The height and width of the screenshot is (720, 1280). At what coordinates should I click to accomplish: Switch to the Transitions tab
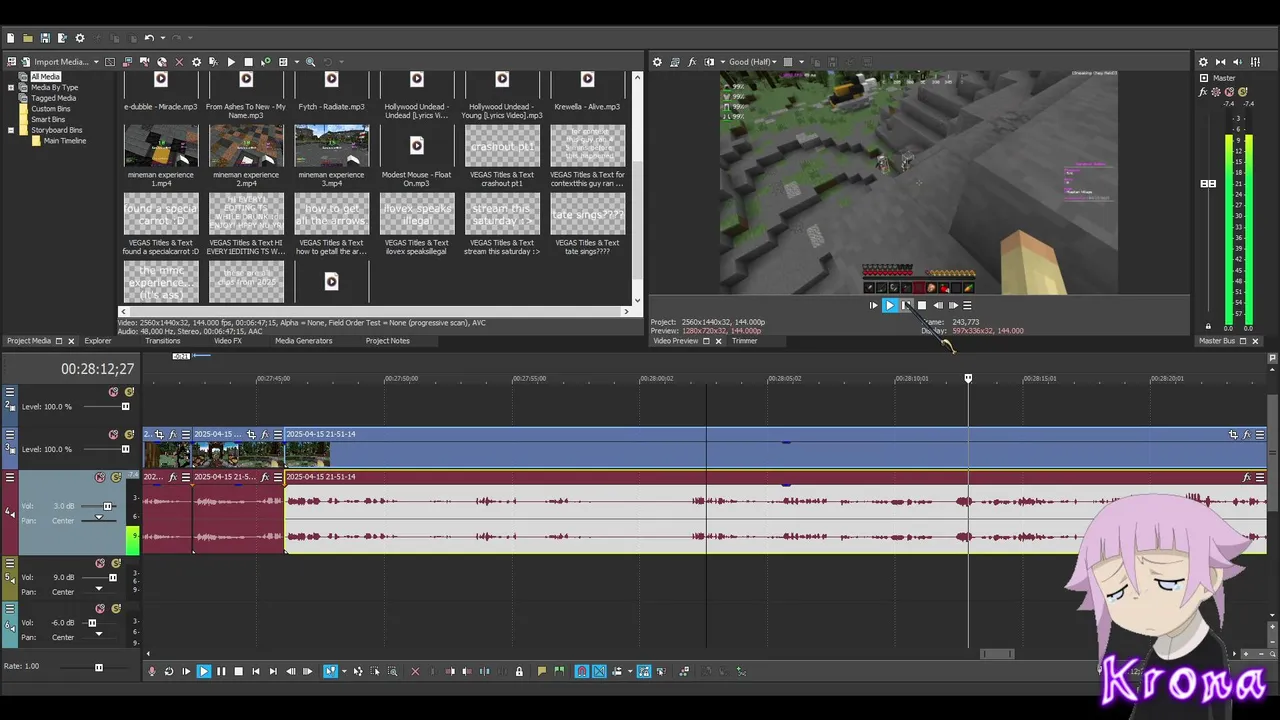point(162,341)
